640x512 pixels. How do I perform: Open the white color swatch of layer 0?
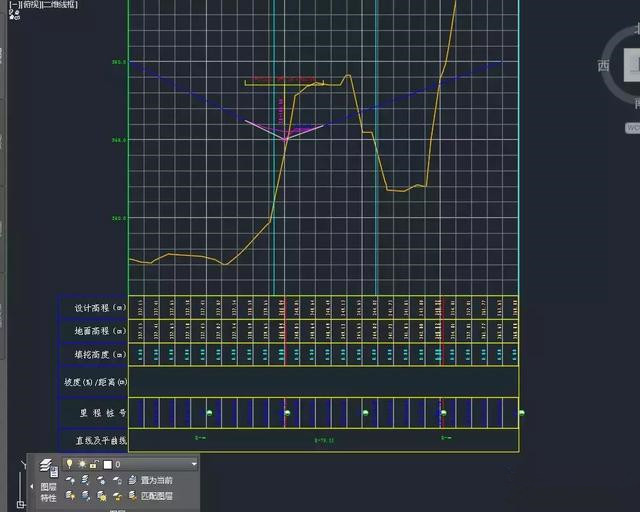[x=107, y=465]
